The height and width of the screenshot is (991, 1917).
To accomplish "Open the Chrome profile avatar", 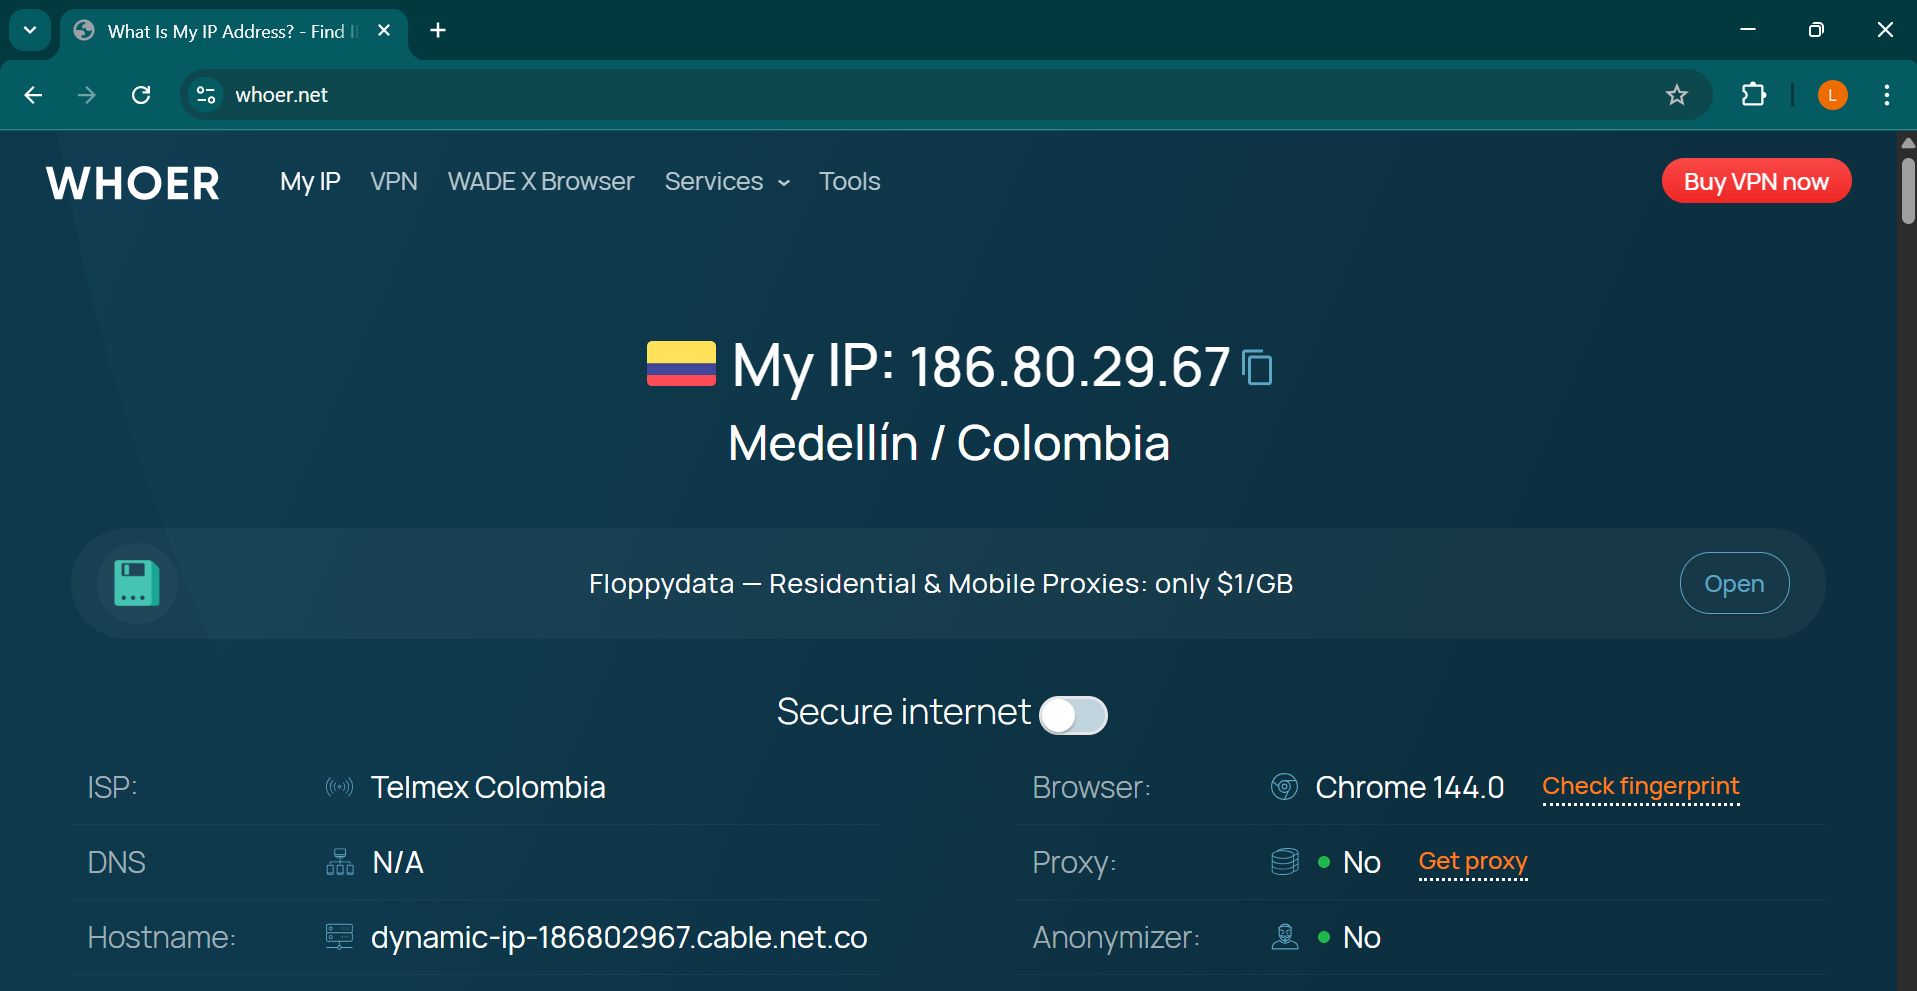I will point(1832,95).
